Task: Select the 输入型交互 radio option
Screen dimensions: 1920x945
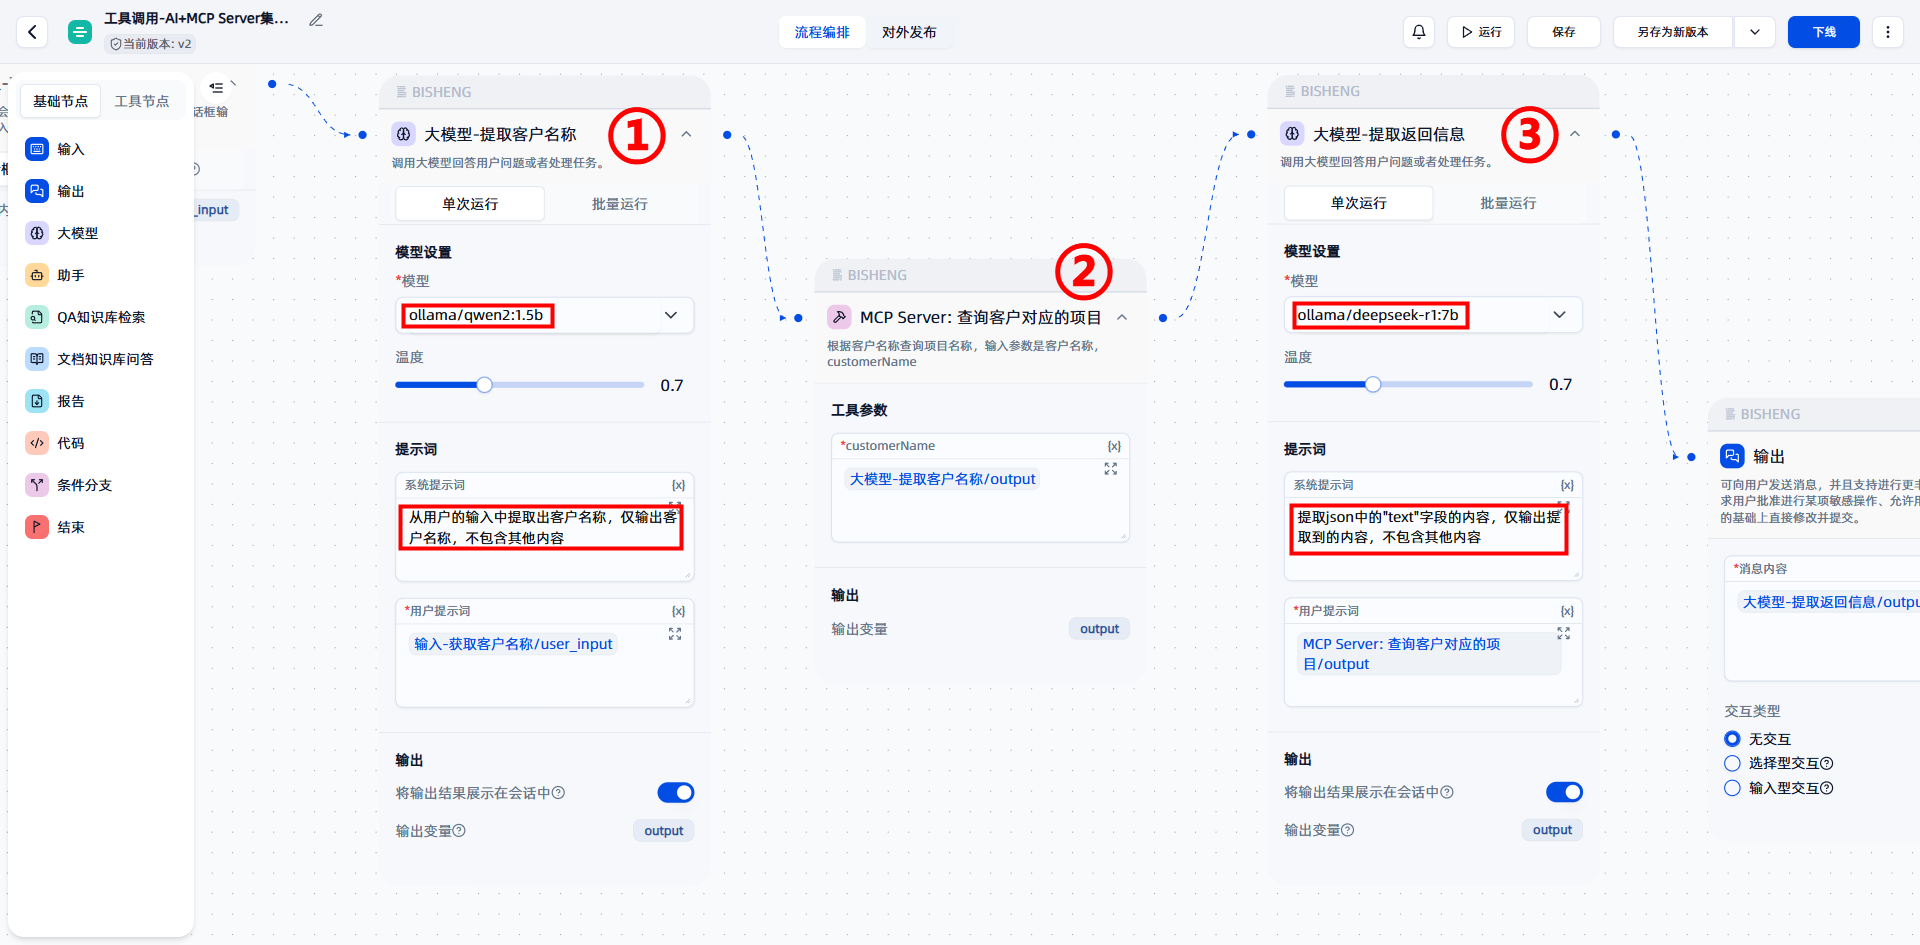Action: pyautogui.click(x=1732, y=788)
